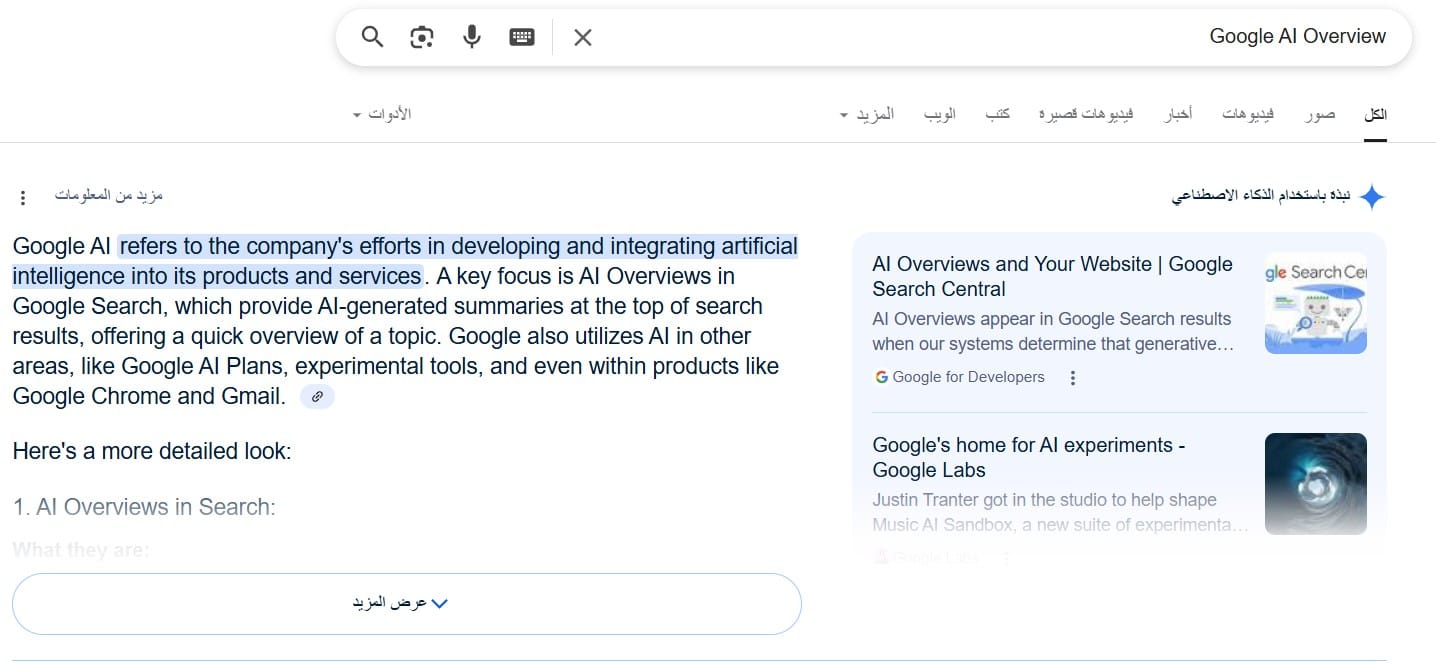Switch to the صور images tab
Screen dimensions: 1436x665
1319,115
